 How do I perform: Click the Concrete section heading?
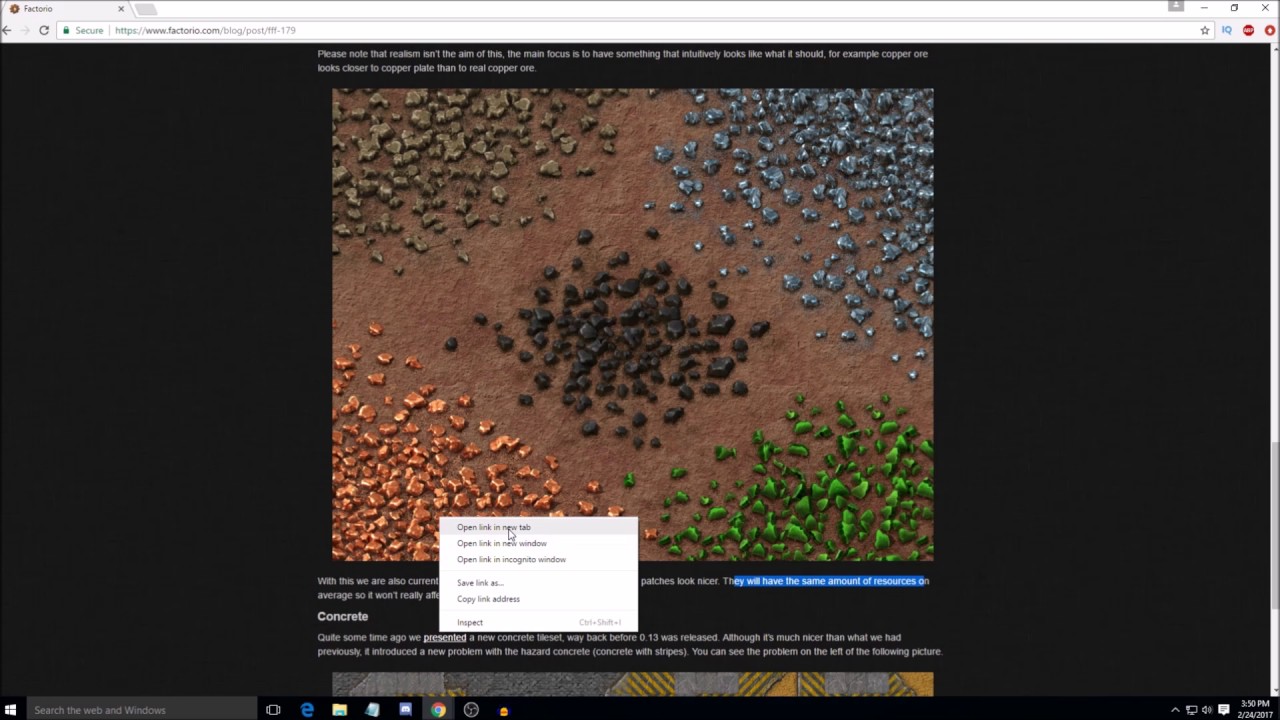click(343, 616)
